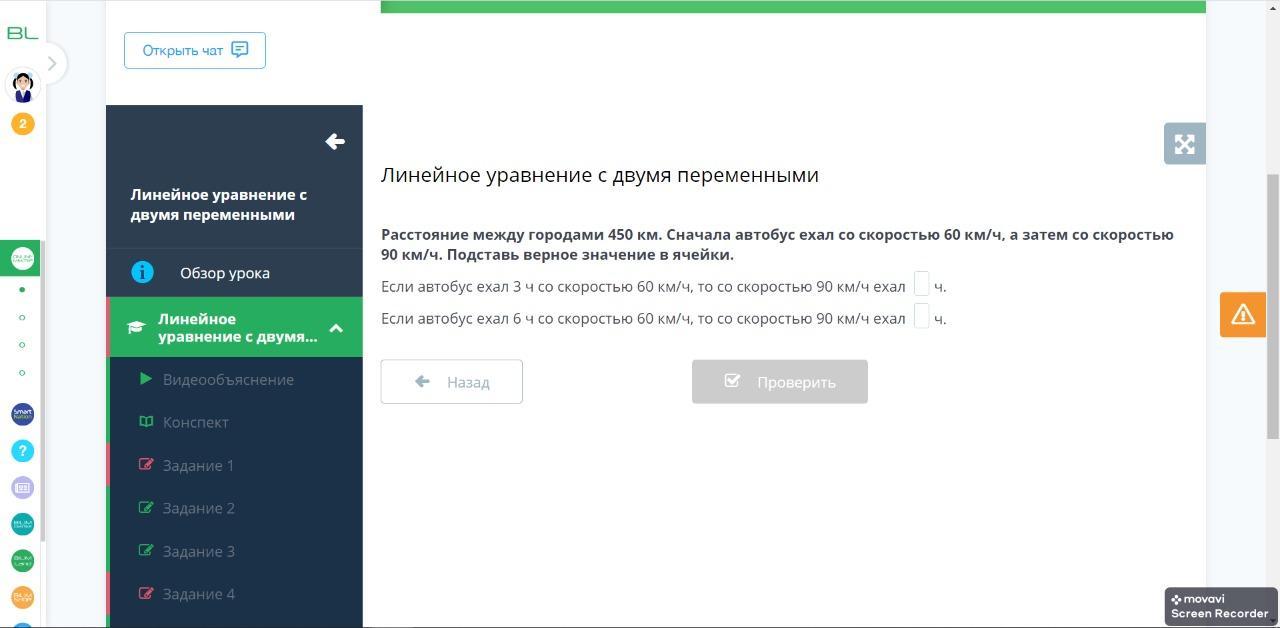
Task: Open Обзор урока lesson overview
Action: (x=224, y=273)
